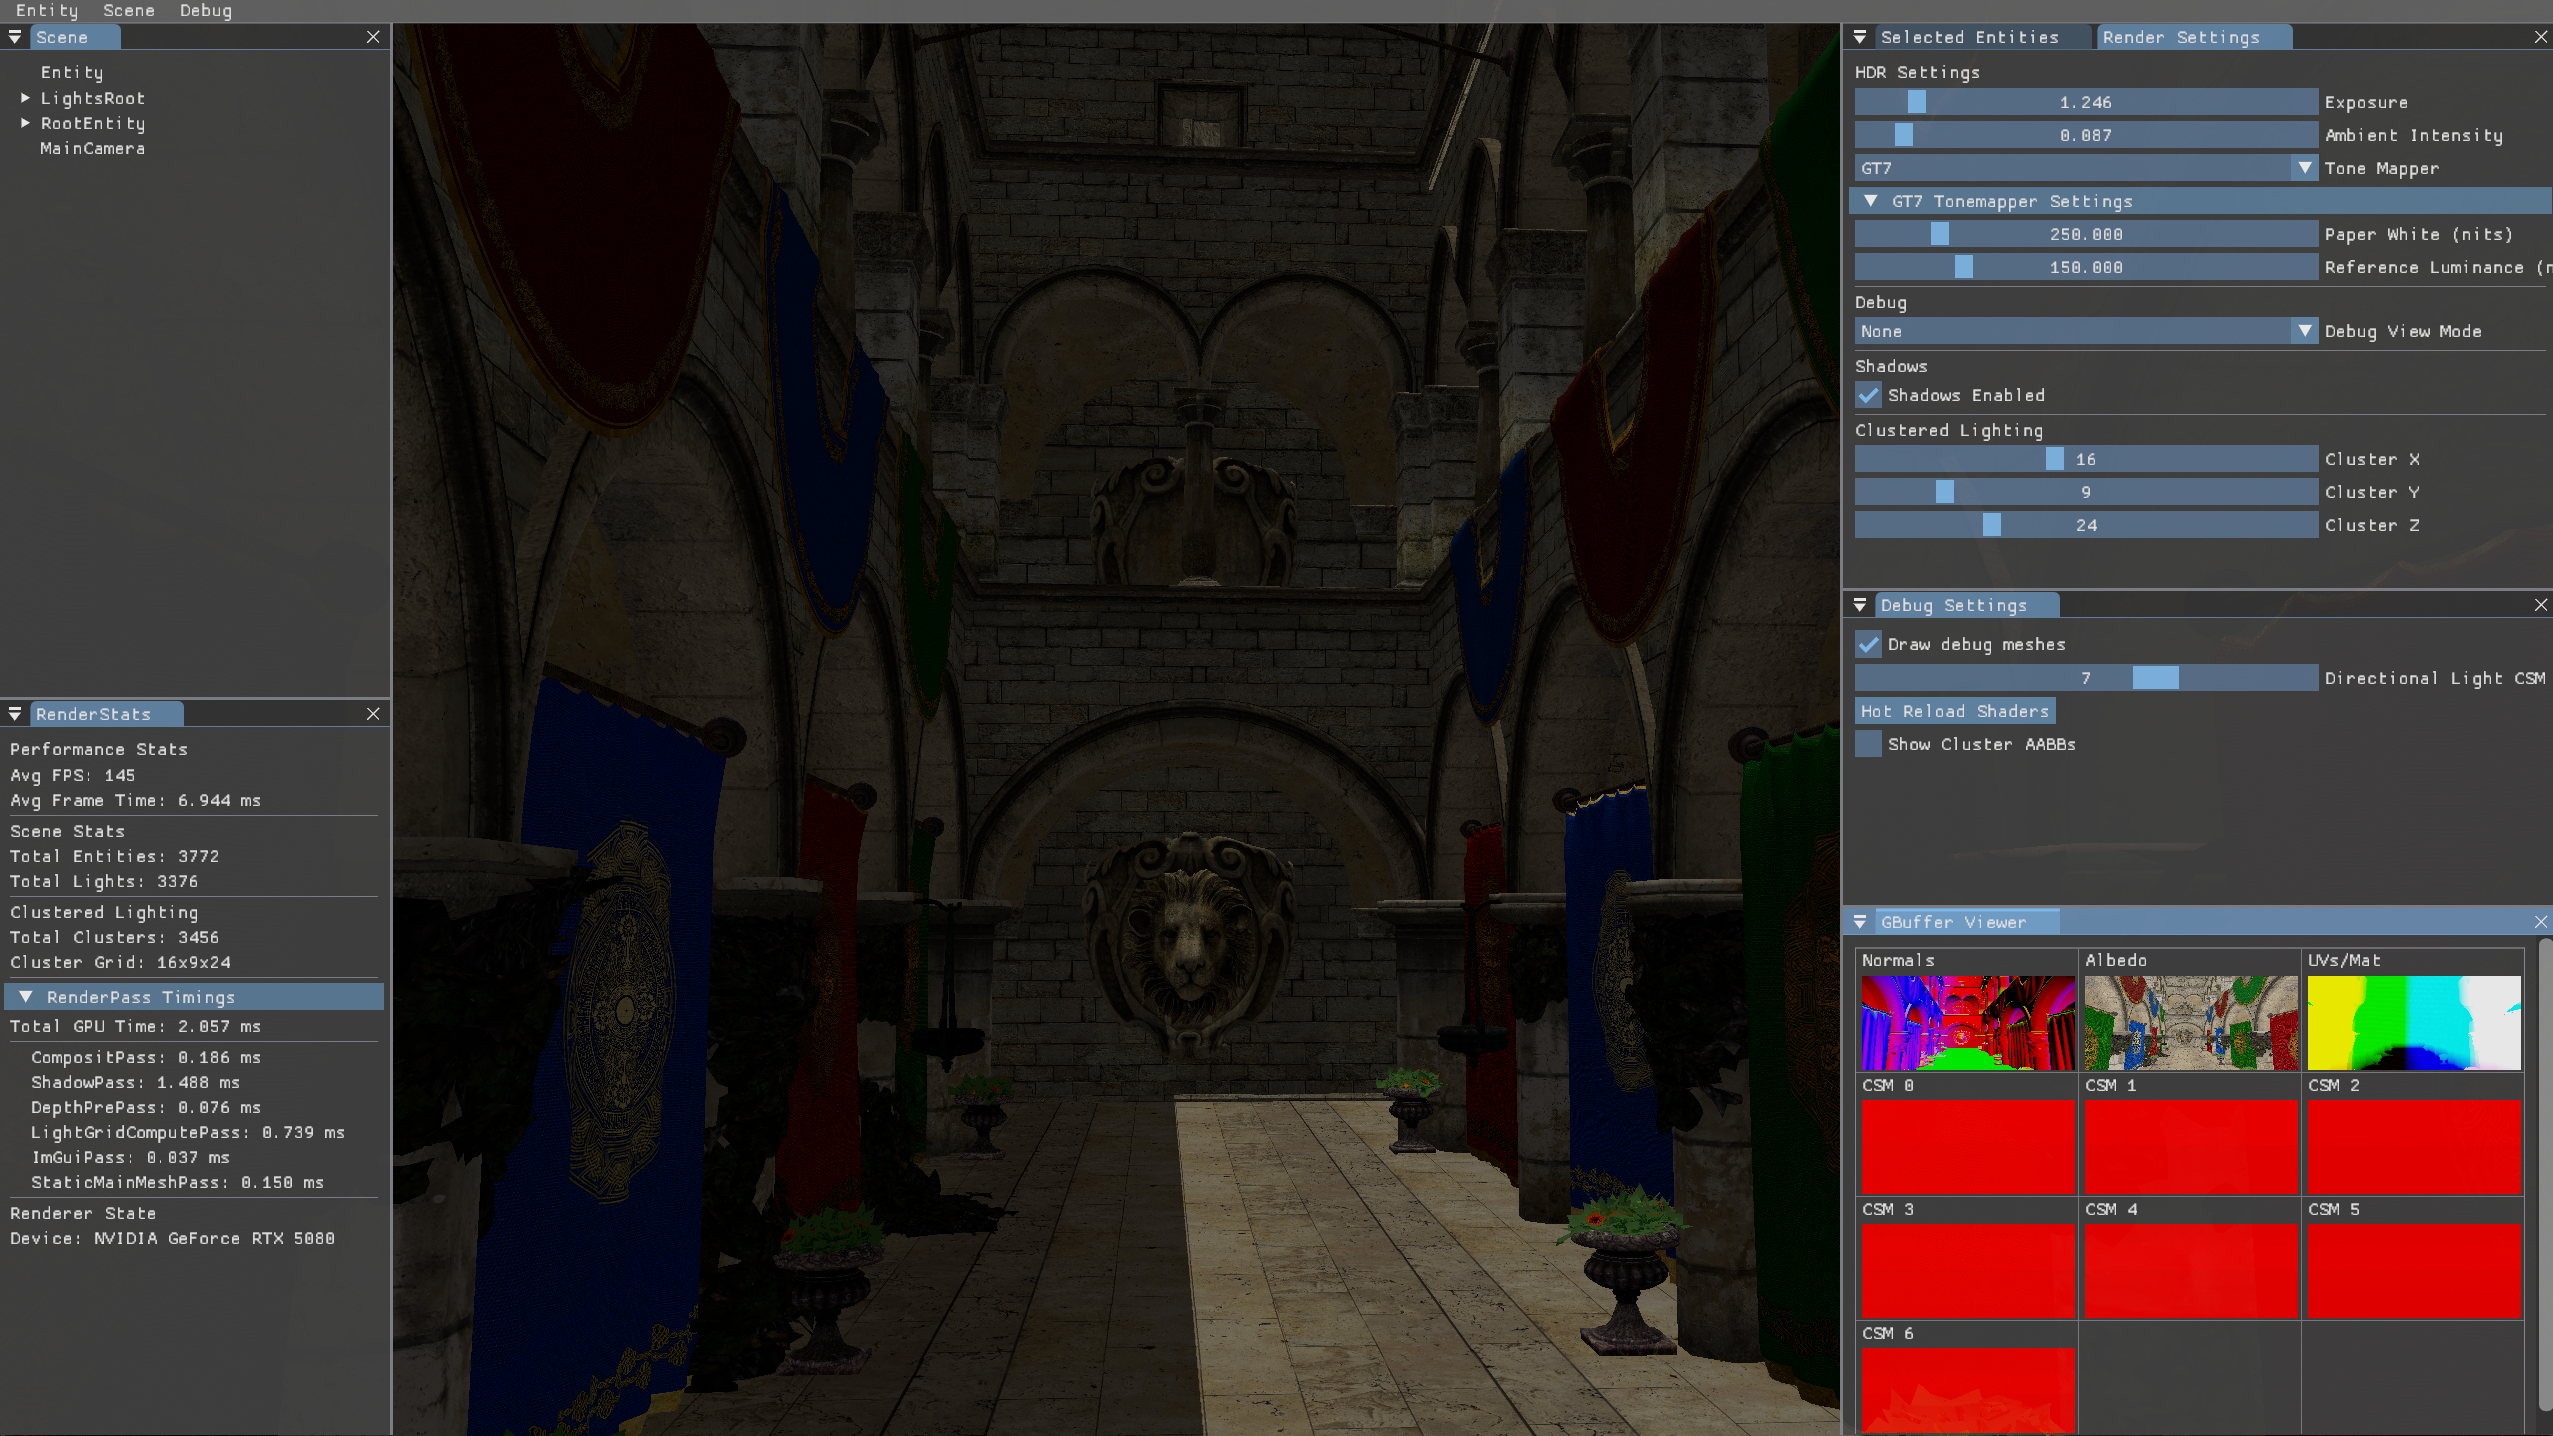Click the Albedo GBuffer thumbnail
Viewport: 2553px width, 1436px height.
tap(2190, 1022)
